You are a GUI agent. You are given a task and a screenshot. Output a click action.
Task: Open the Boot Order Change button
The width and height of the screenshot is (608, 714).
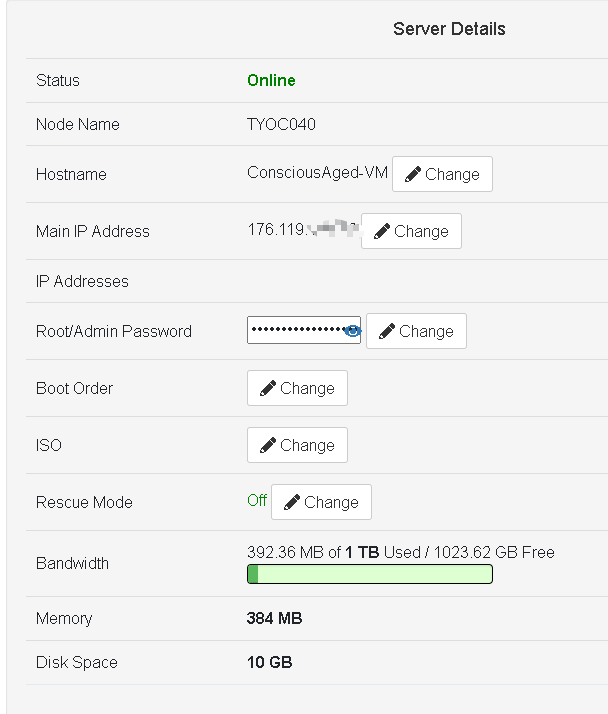tap(297, 388)
